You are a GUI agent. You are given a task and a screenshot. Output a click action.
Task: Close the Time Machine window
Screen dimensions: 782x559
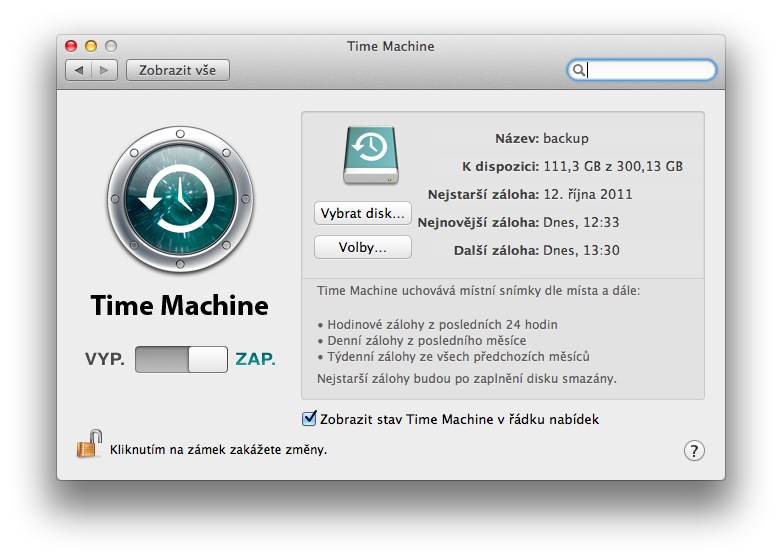click(x=71, y=46)
